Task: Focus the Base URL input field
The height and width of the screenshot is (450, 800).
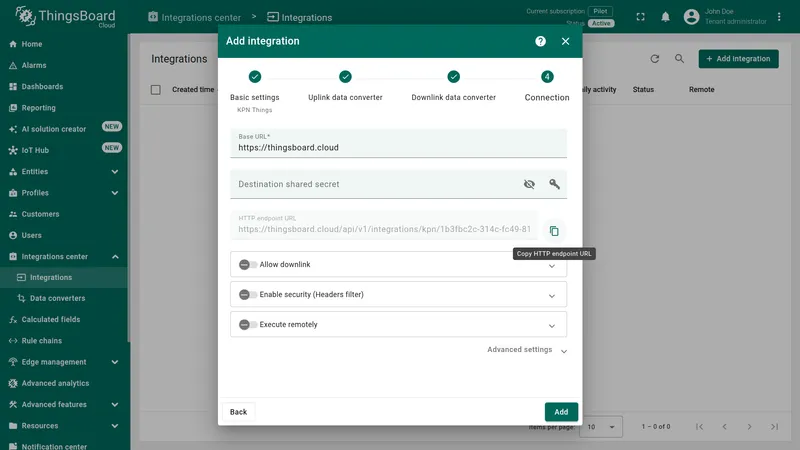Action: point(398,143)
